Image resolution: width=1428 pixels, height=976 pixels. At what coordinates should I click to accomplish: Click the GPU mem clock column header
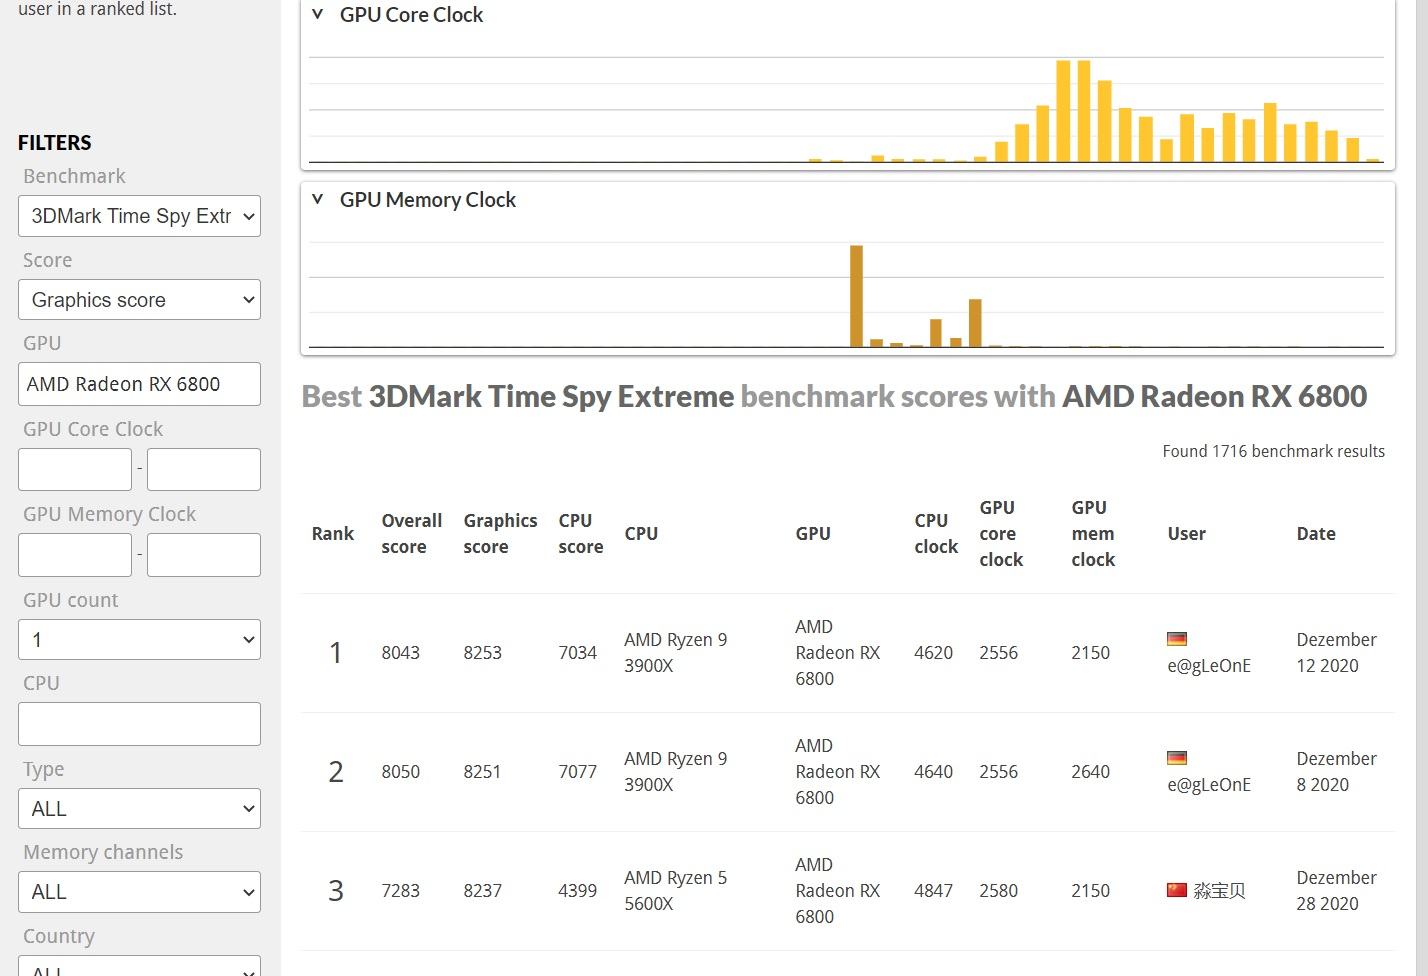click(x=1093, y=534)
